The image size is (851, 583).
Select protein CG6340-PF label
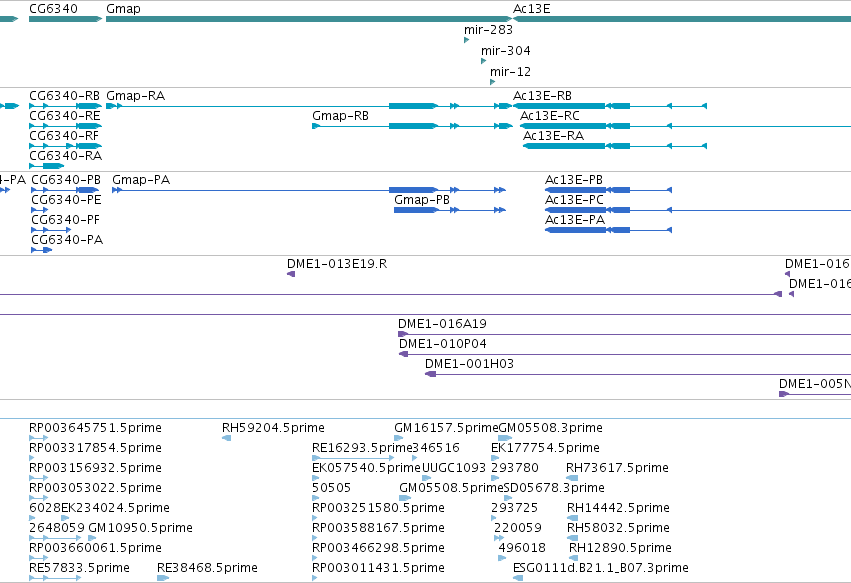click(65, 220)
